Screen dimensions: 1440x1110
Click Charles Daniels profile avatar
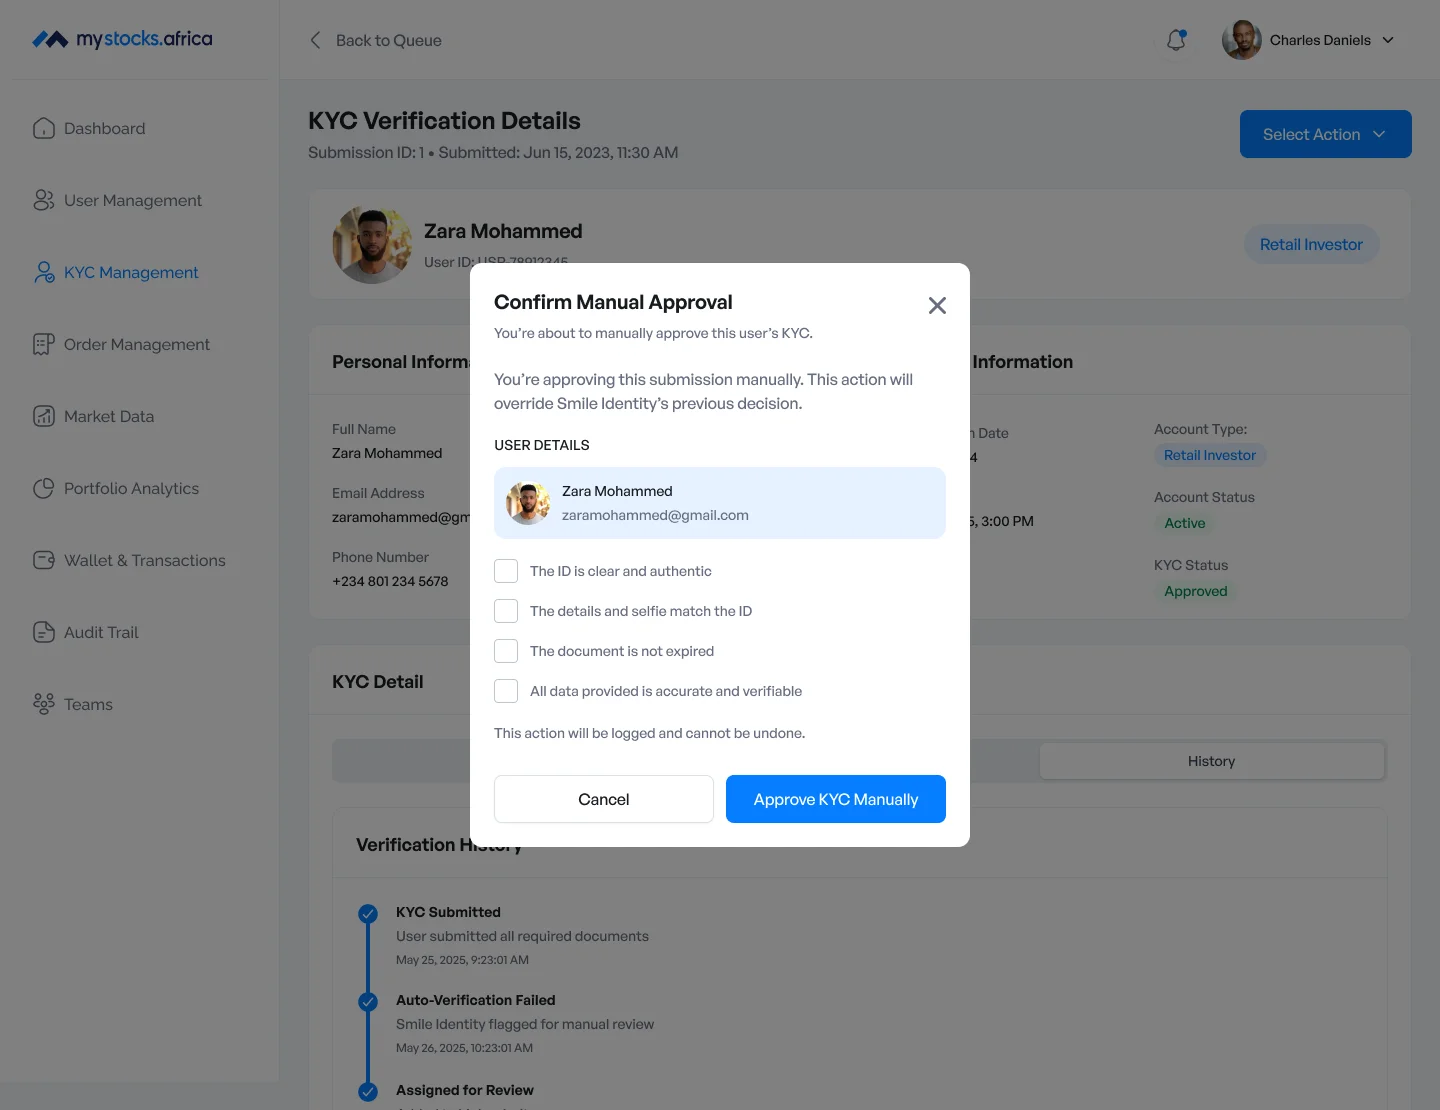tap(1242, 40)
